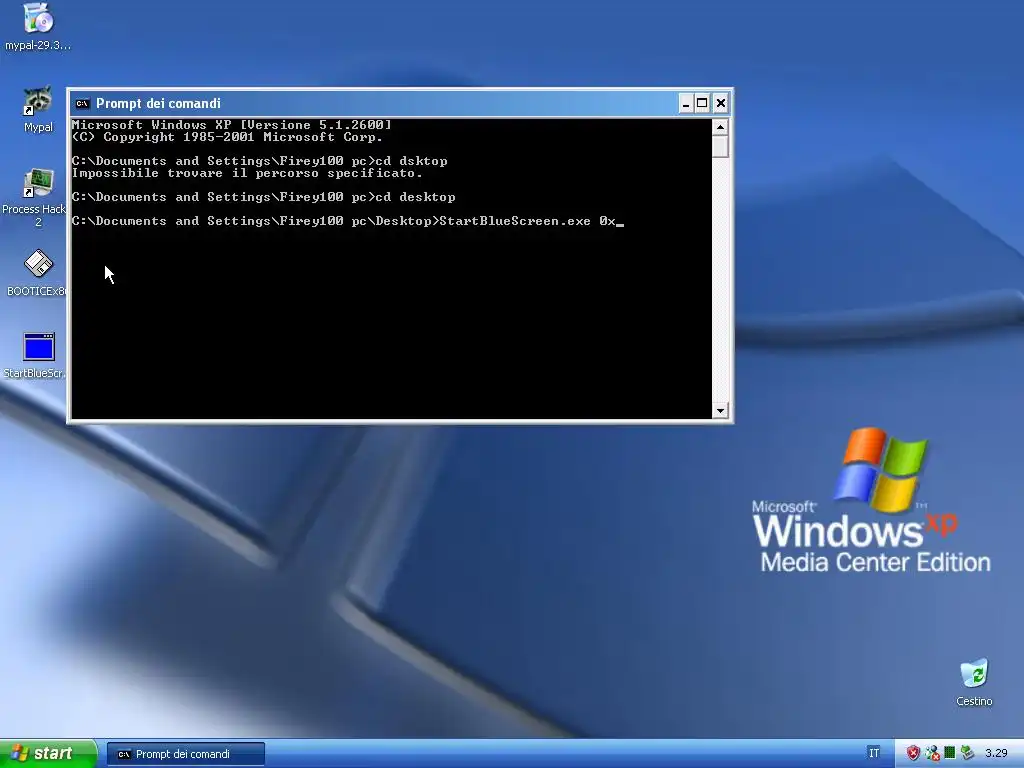
Task: Click the scroll down arrow in command prompt
Action: (x=720, y=411)
